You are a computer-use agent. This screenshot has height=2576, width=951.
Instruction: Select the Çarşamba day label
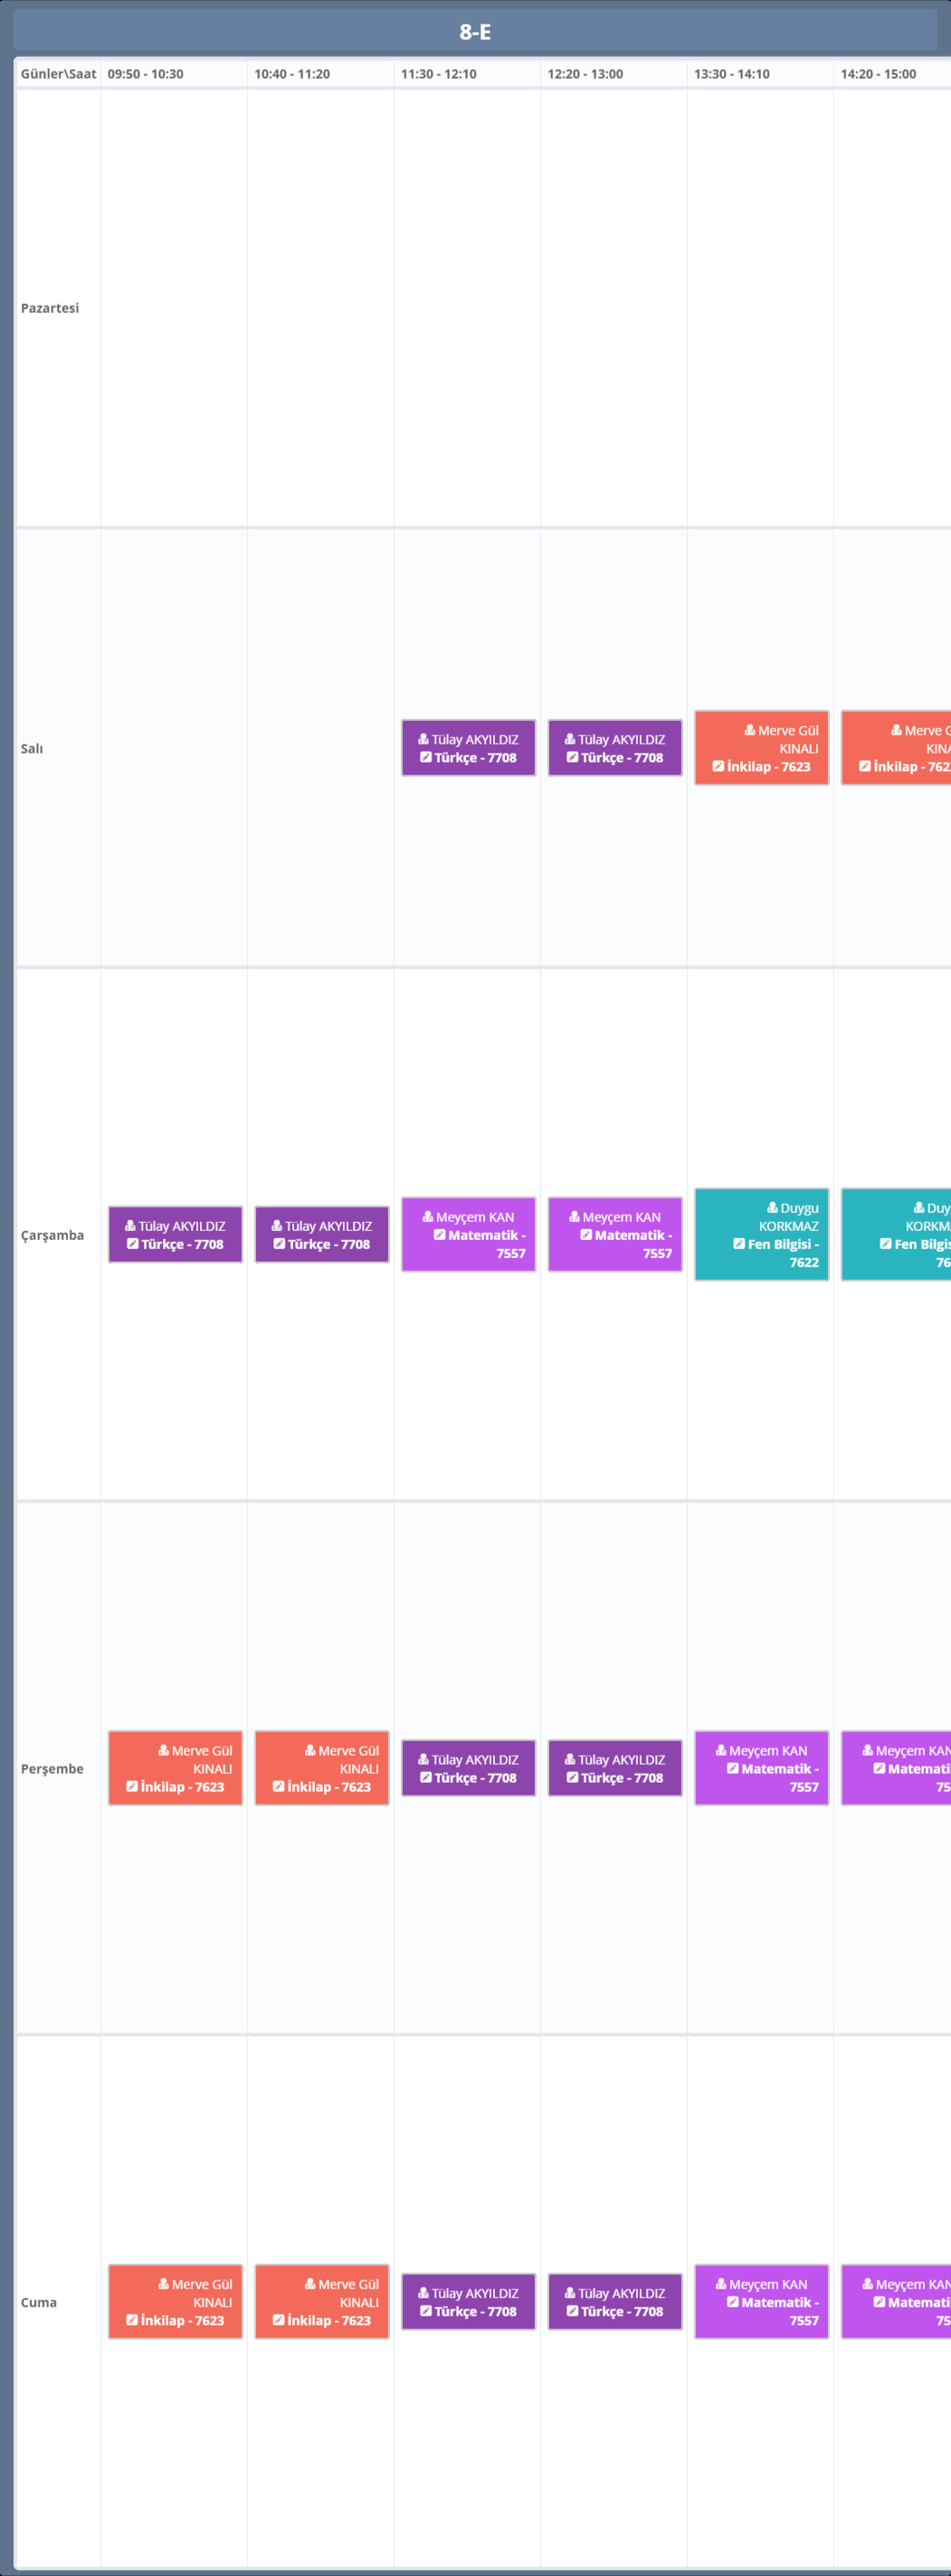coord(52,1235)
